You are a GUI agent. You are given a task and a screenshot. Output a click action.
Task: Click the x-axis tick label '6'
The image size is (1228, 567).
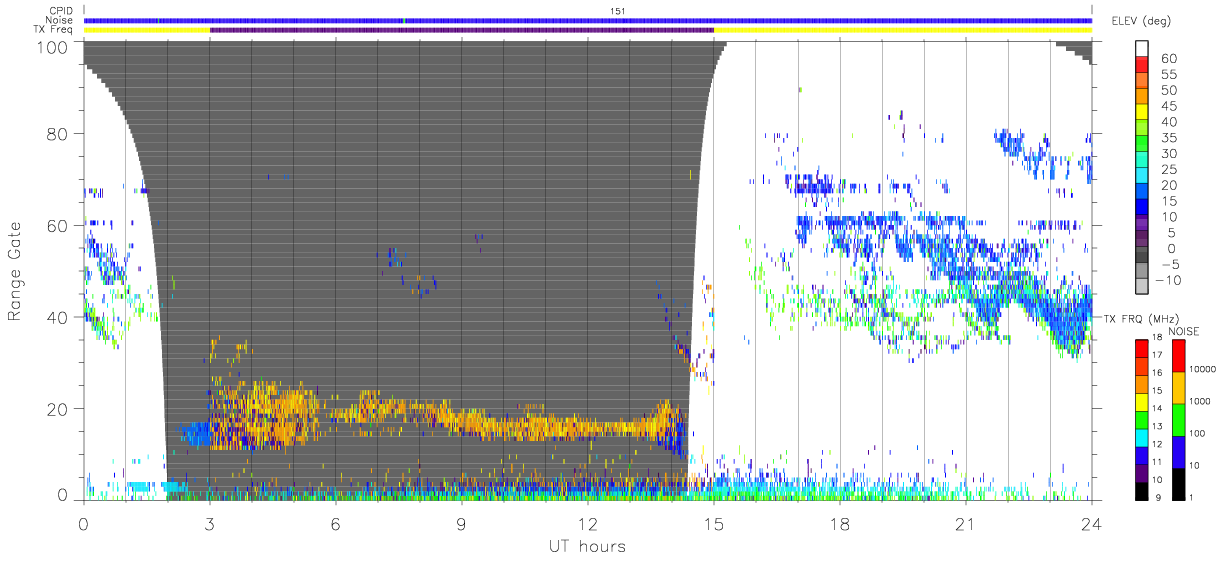[x=335, y=522]
